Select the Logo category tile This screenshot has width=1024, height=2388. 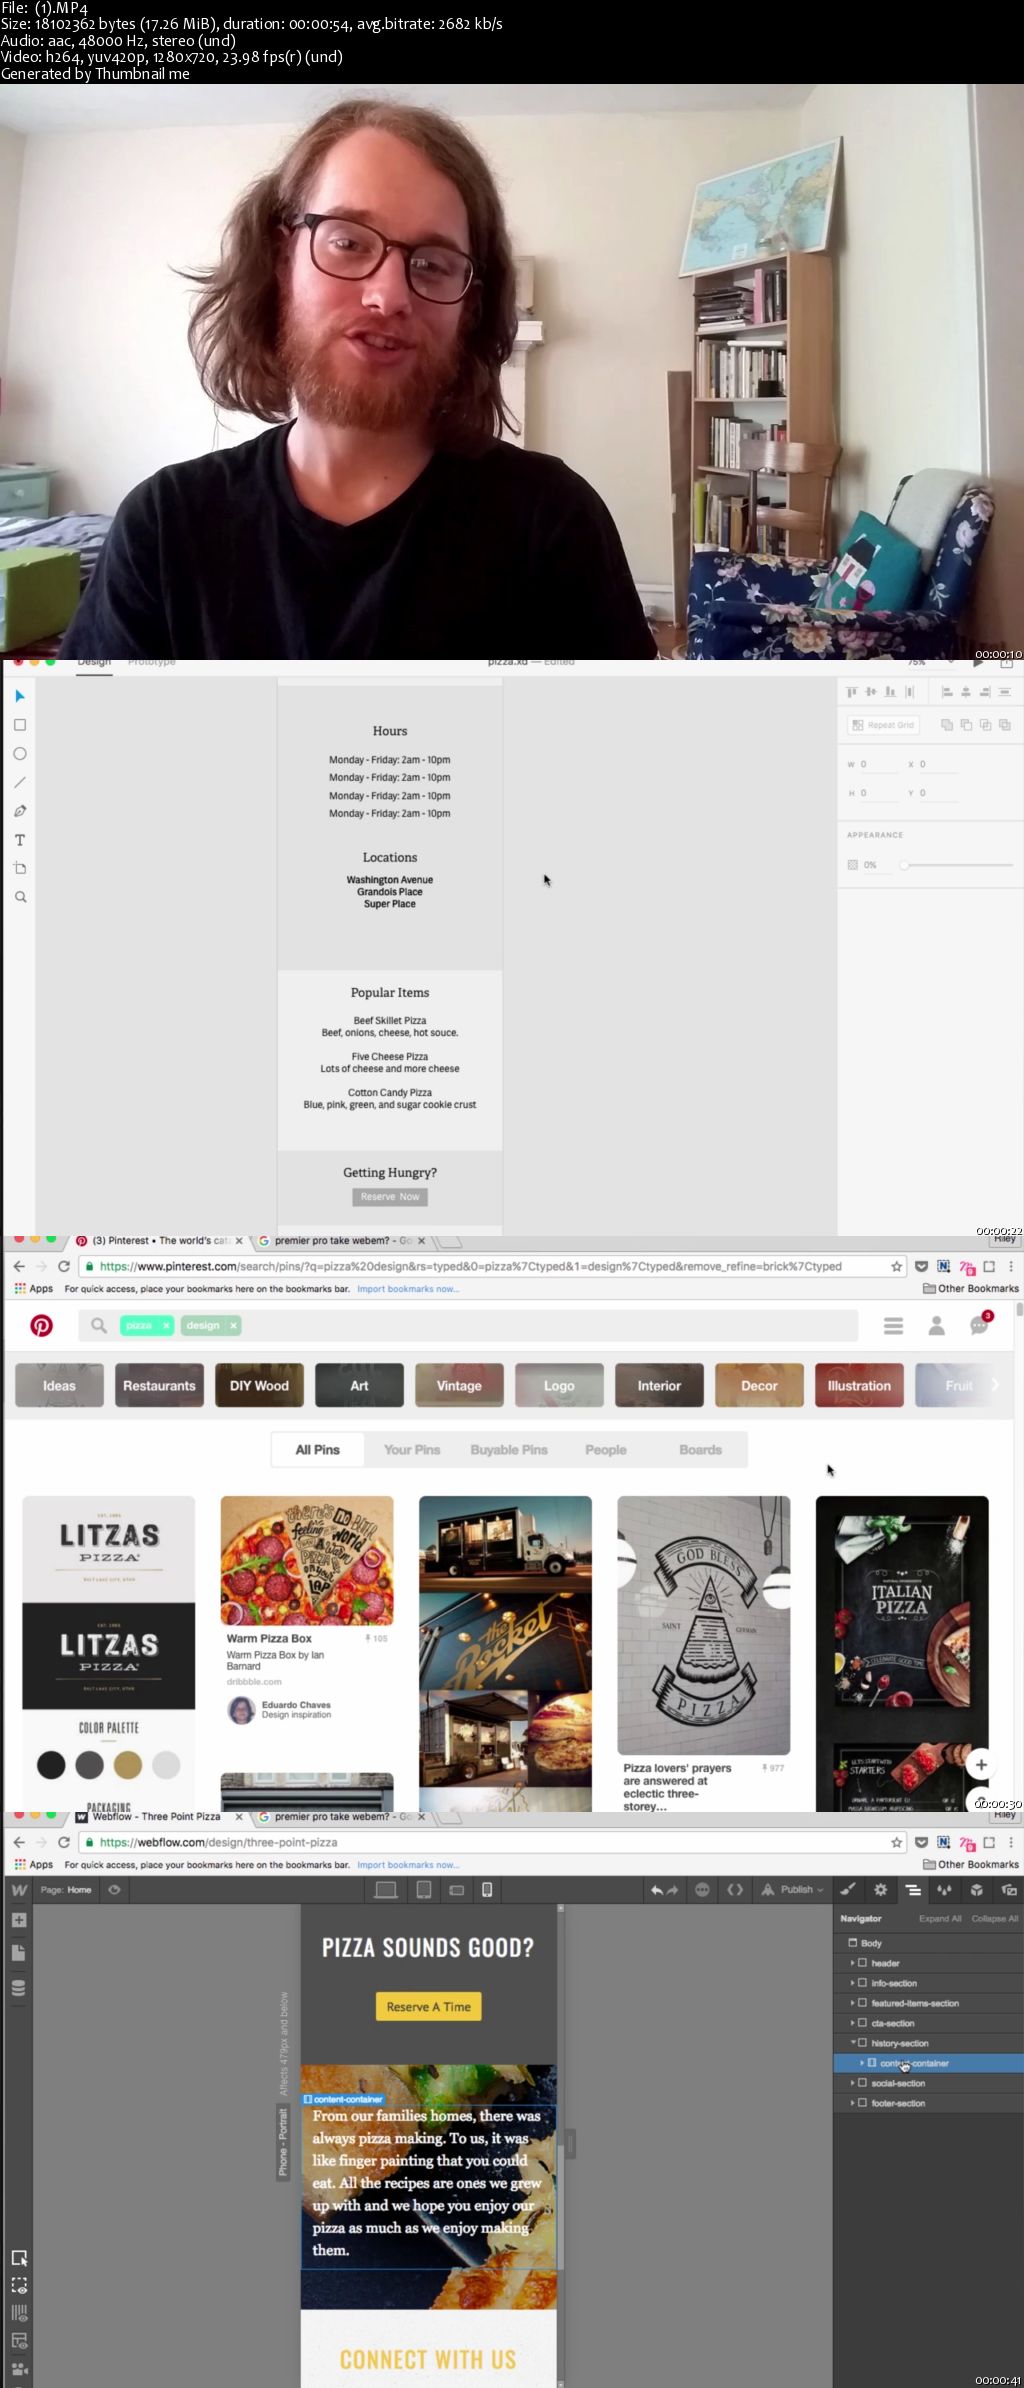pyautogui.click(x=559, y=1386)
